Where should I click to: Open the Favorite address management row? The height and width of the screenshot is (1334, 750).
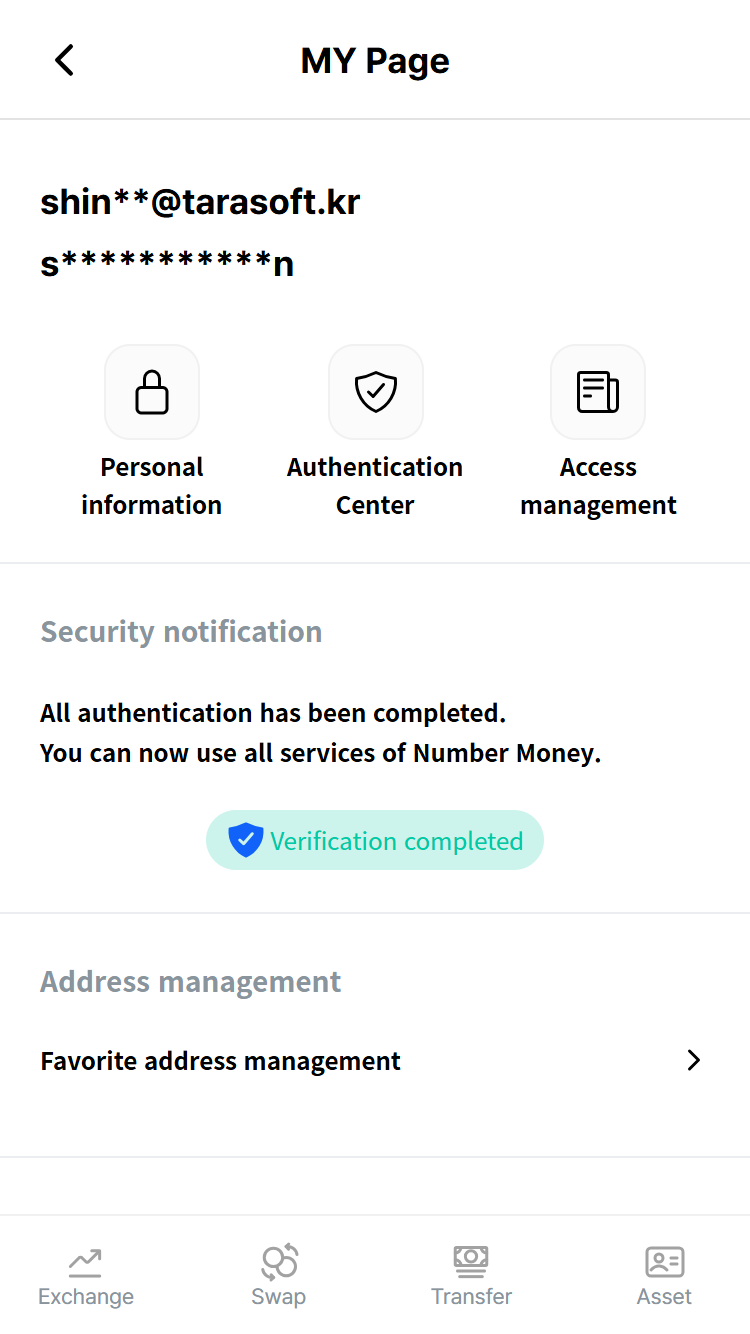point(375,1061)
